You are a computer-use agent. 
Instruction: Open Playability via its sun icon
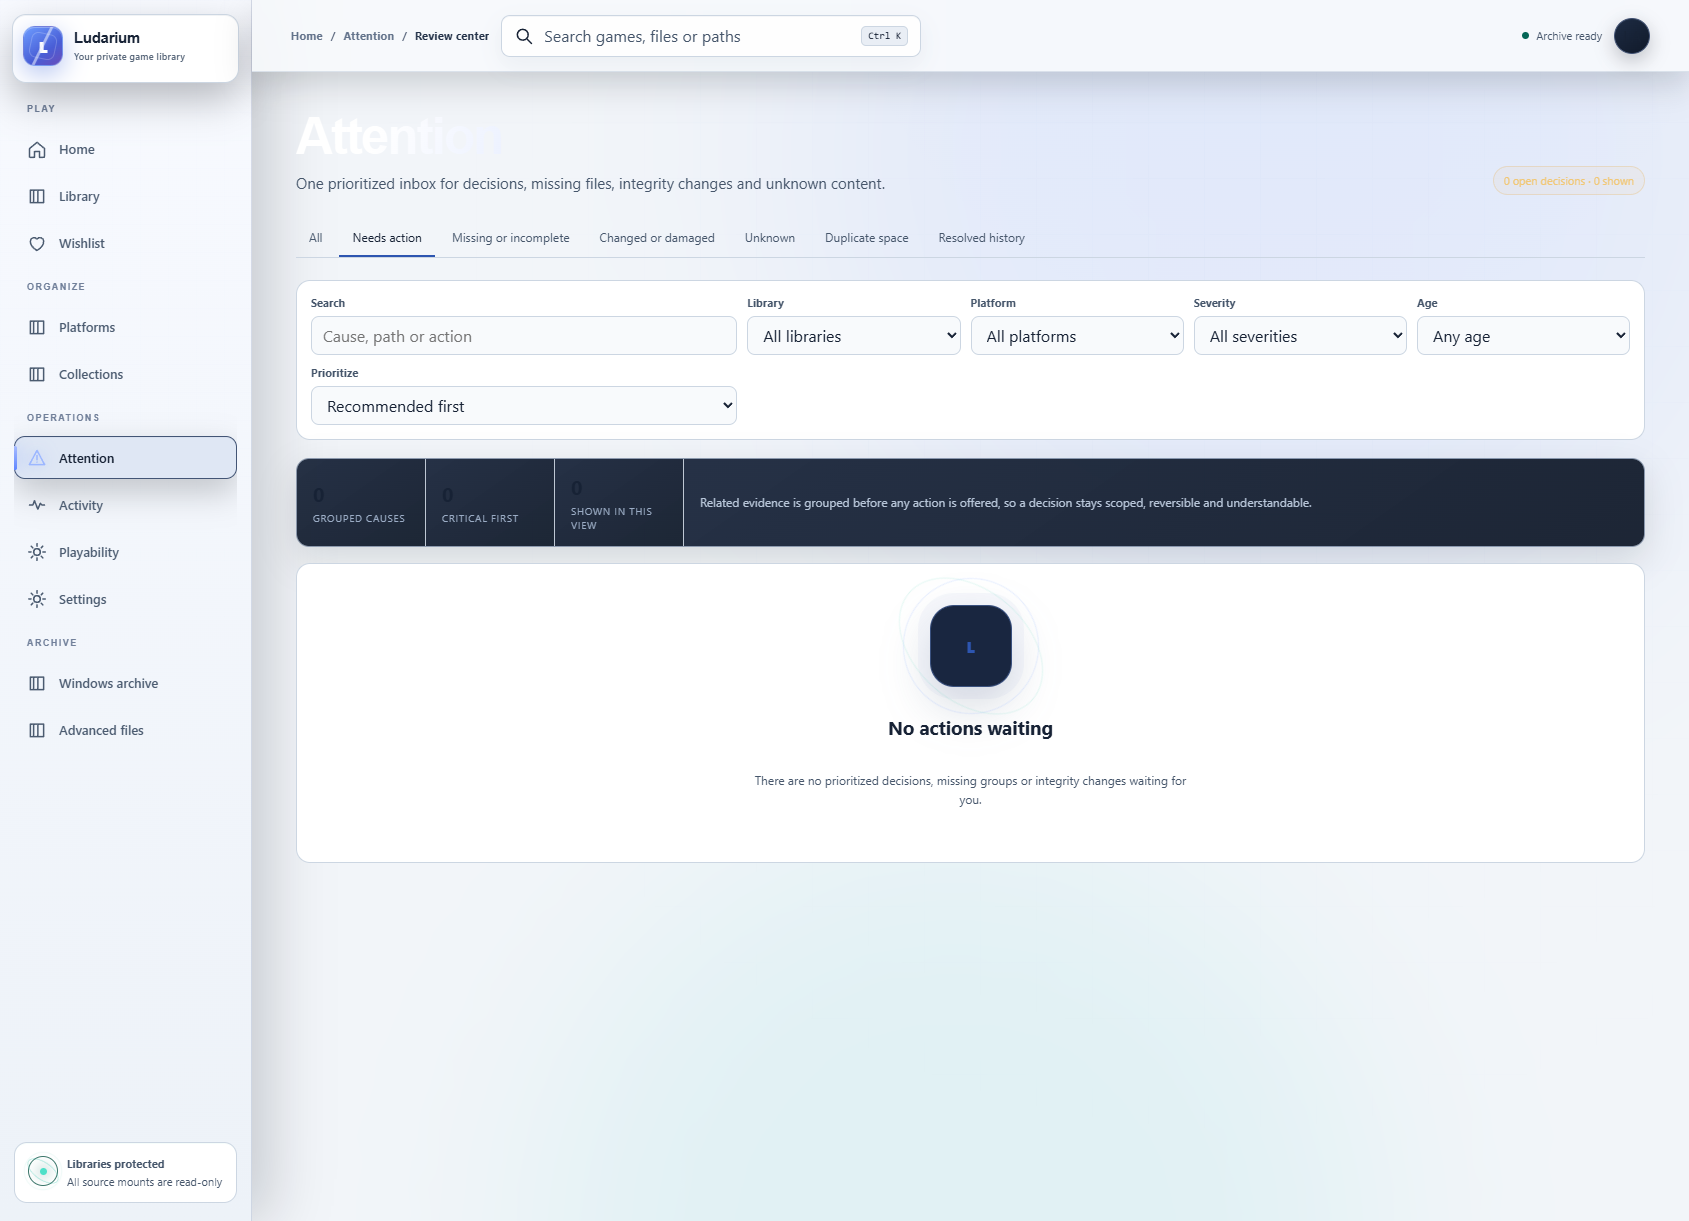[x=37, y=553]
